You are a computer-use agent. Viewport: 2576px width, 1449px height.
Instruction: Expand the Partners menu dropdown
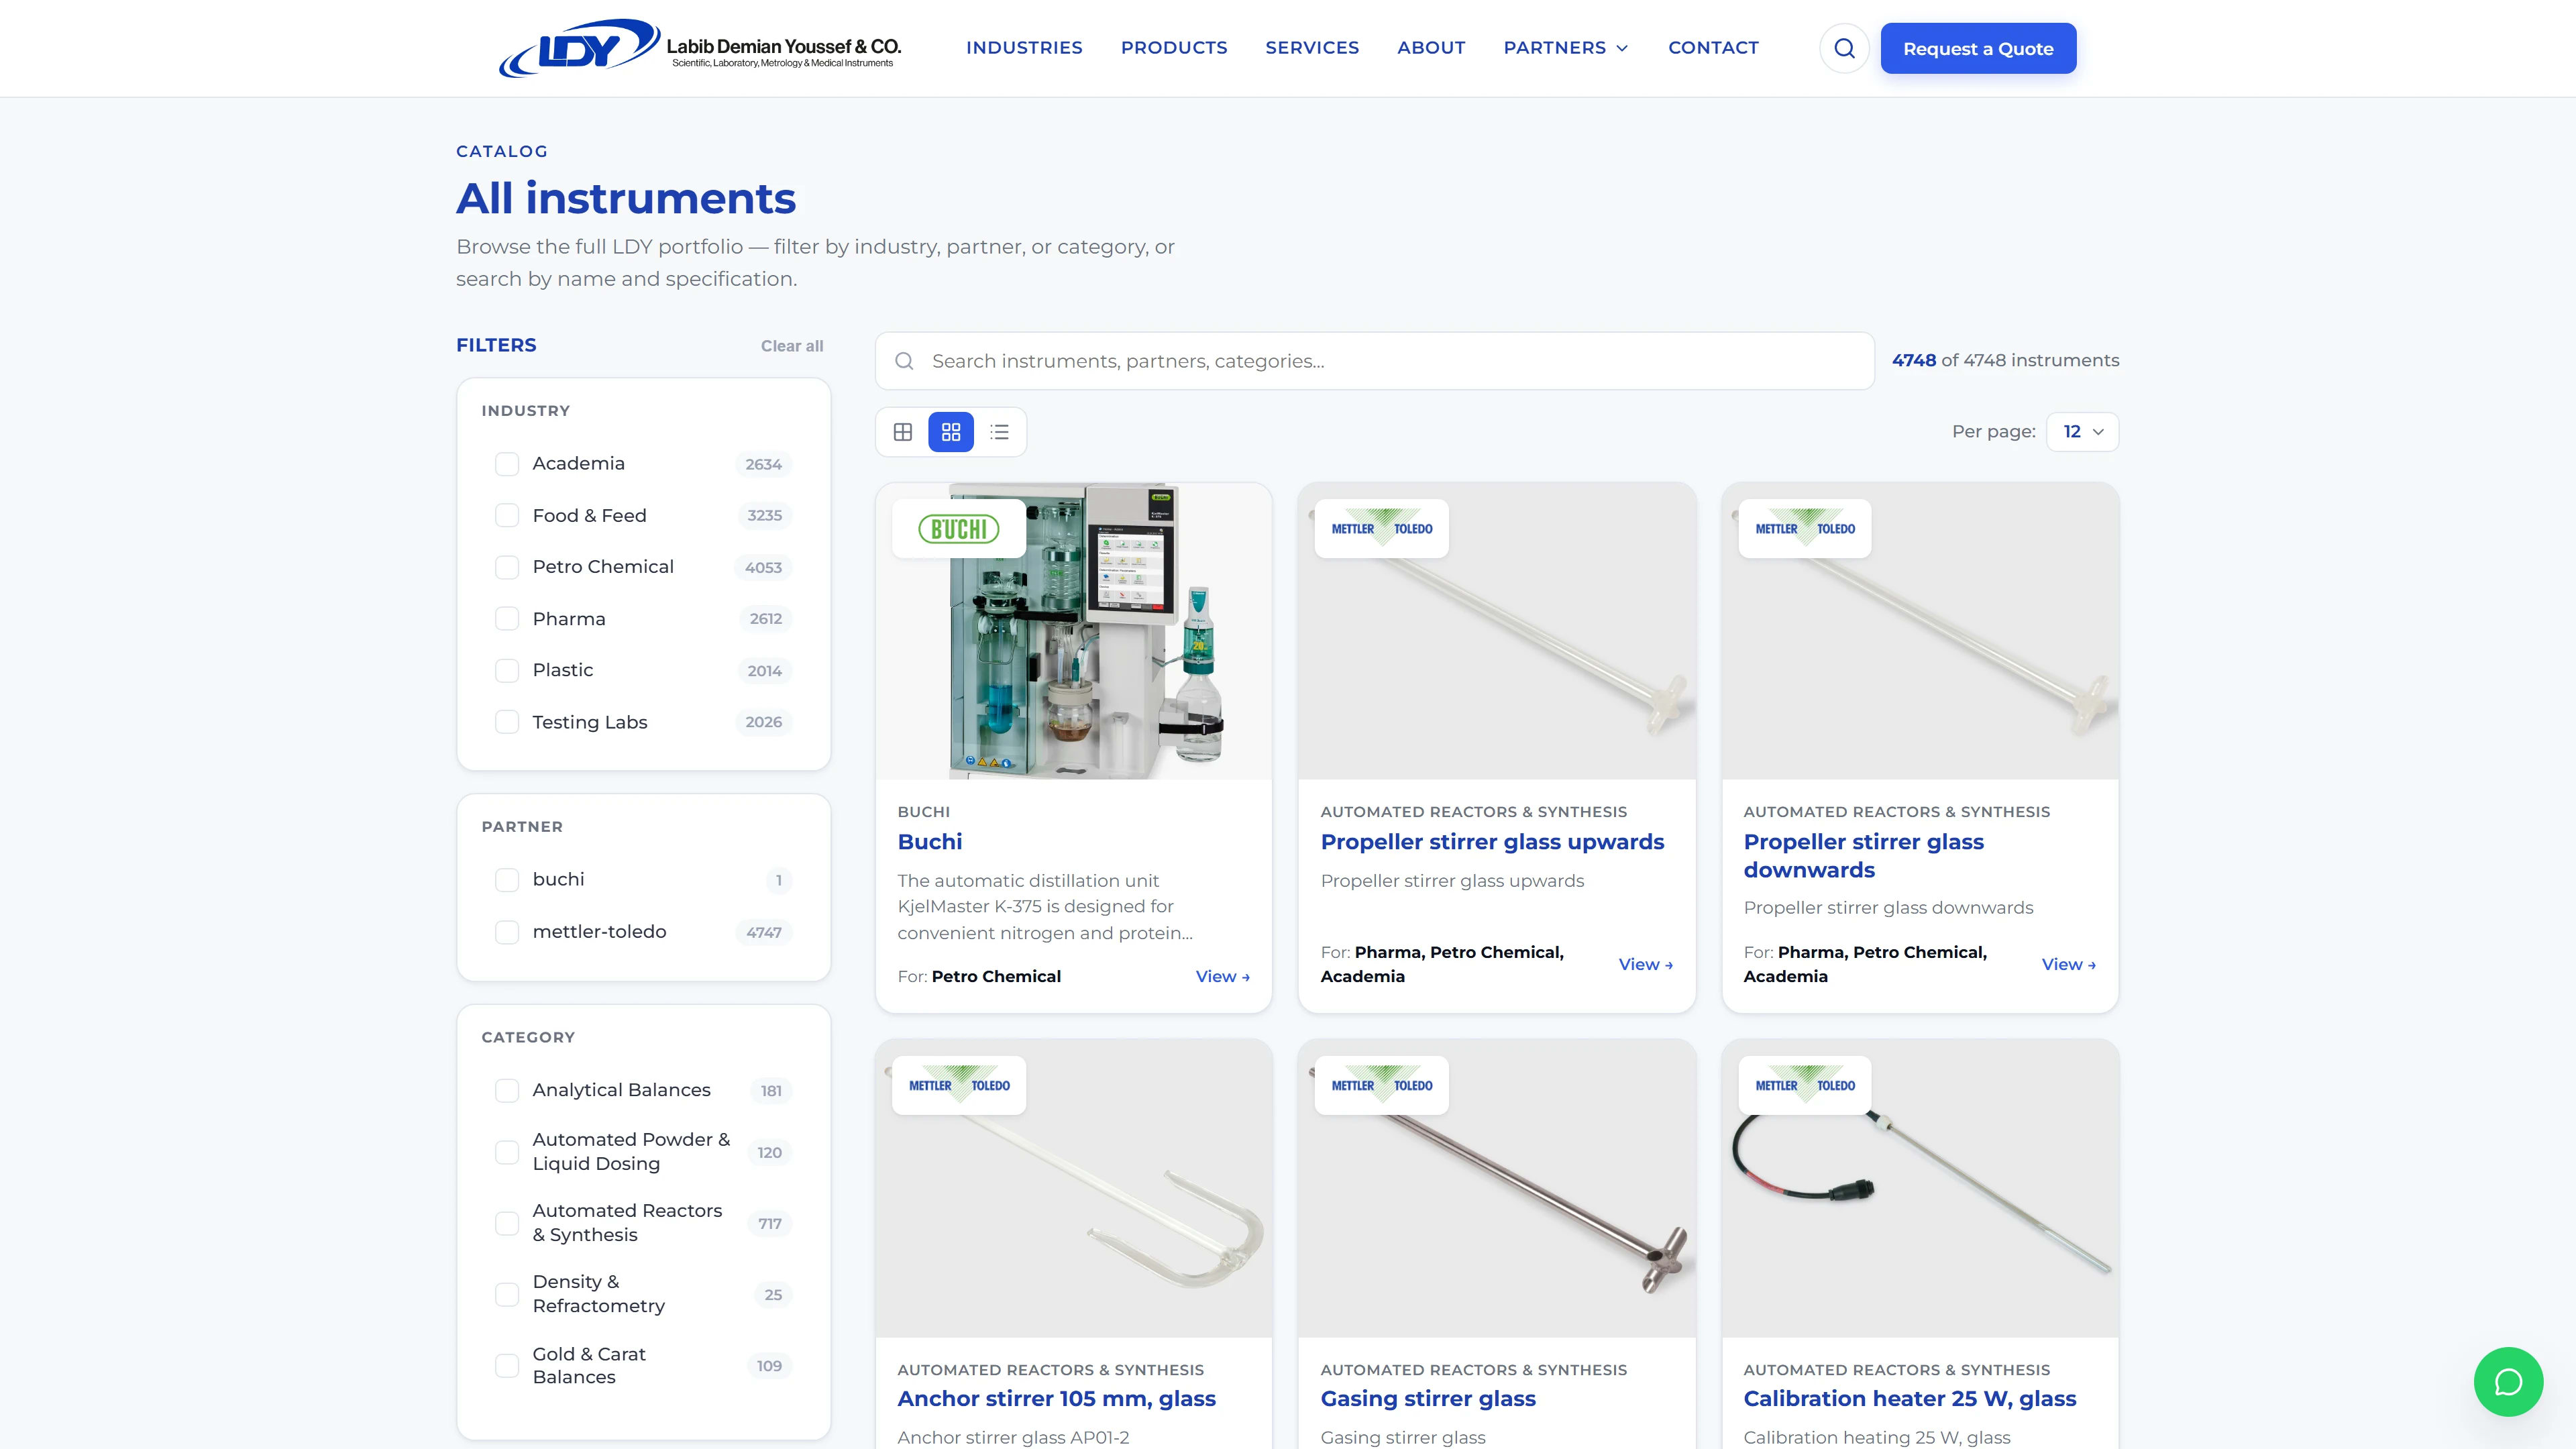click(x=1566, y=48)
